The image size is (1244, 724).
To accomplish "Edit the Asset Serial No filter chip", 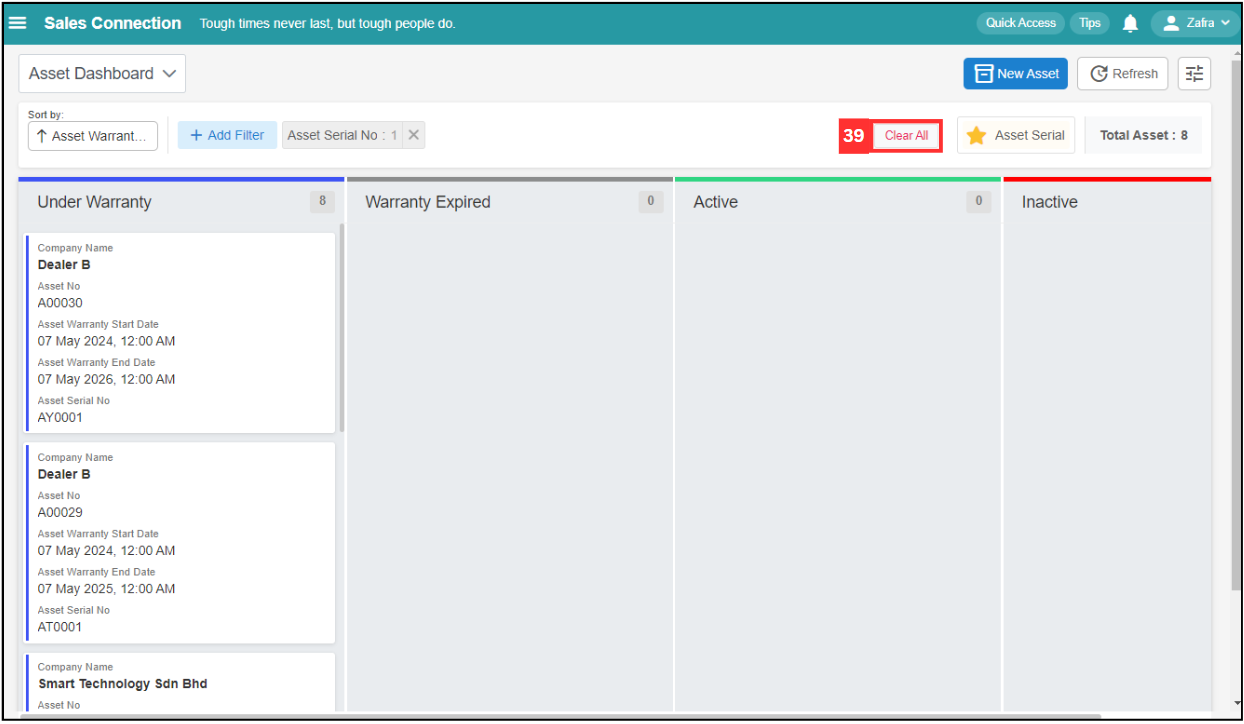I will point(342,135).
